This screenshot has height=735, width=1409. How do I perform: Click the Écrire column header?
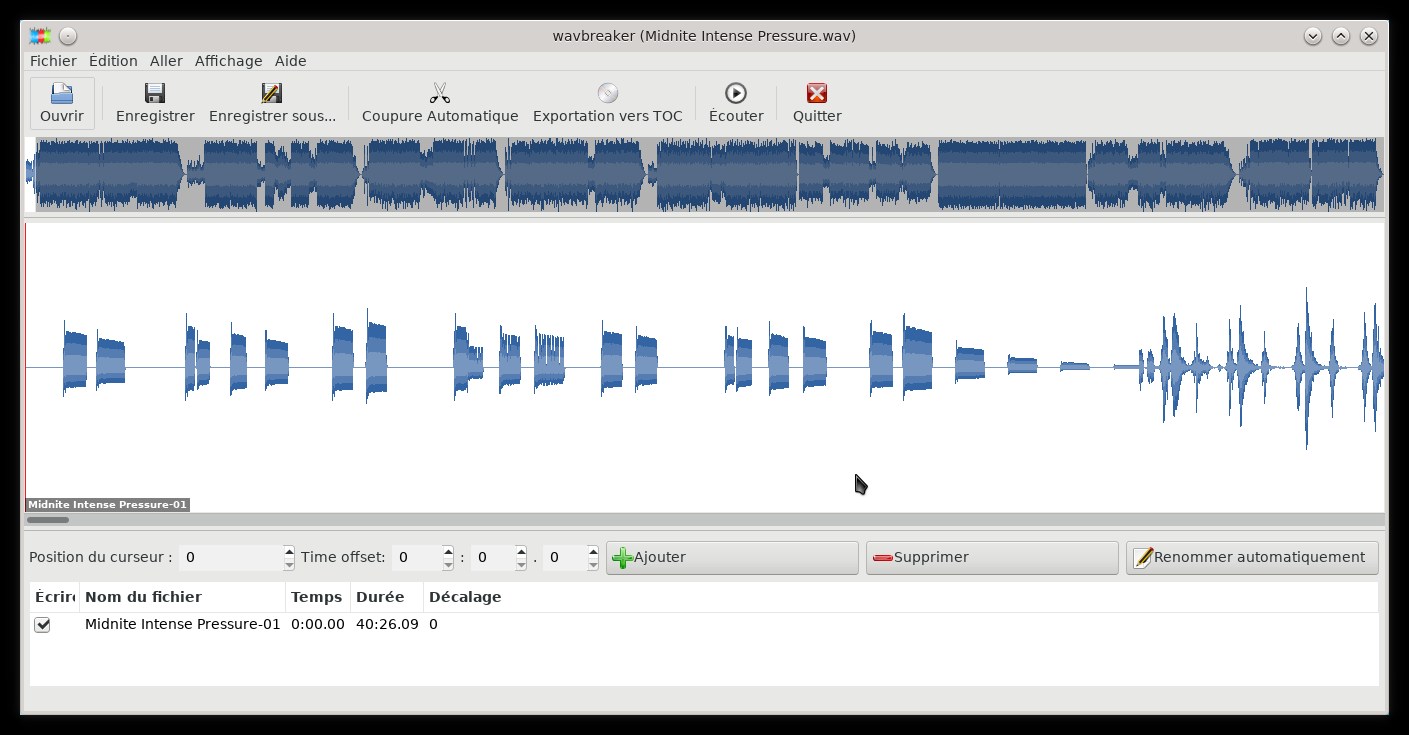(55, 597)
